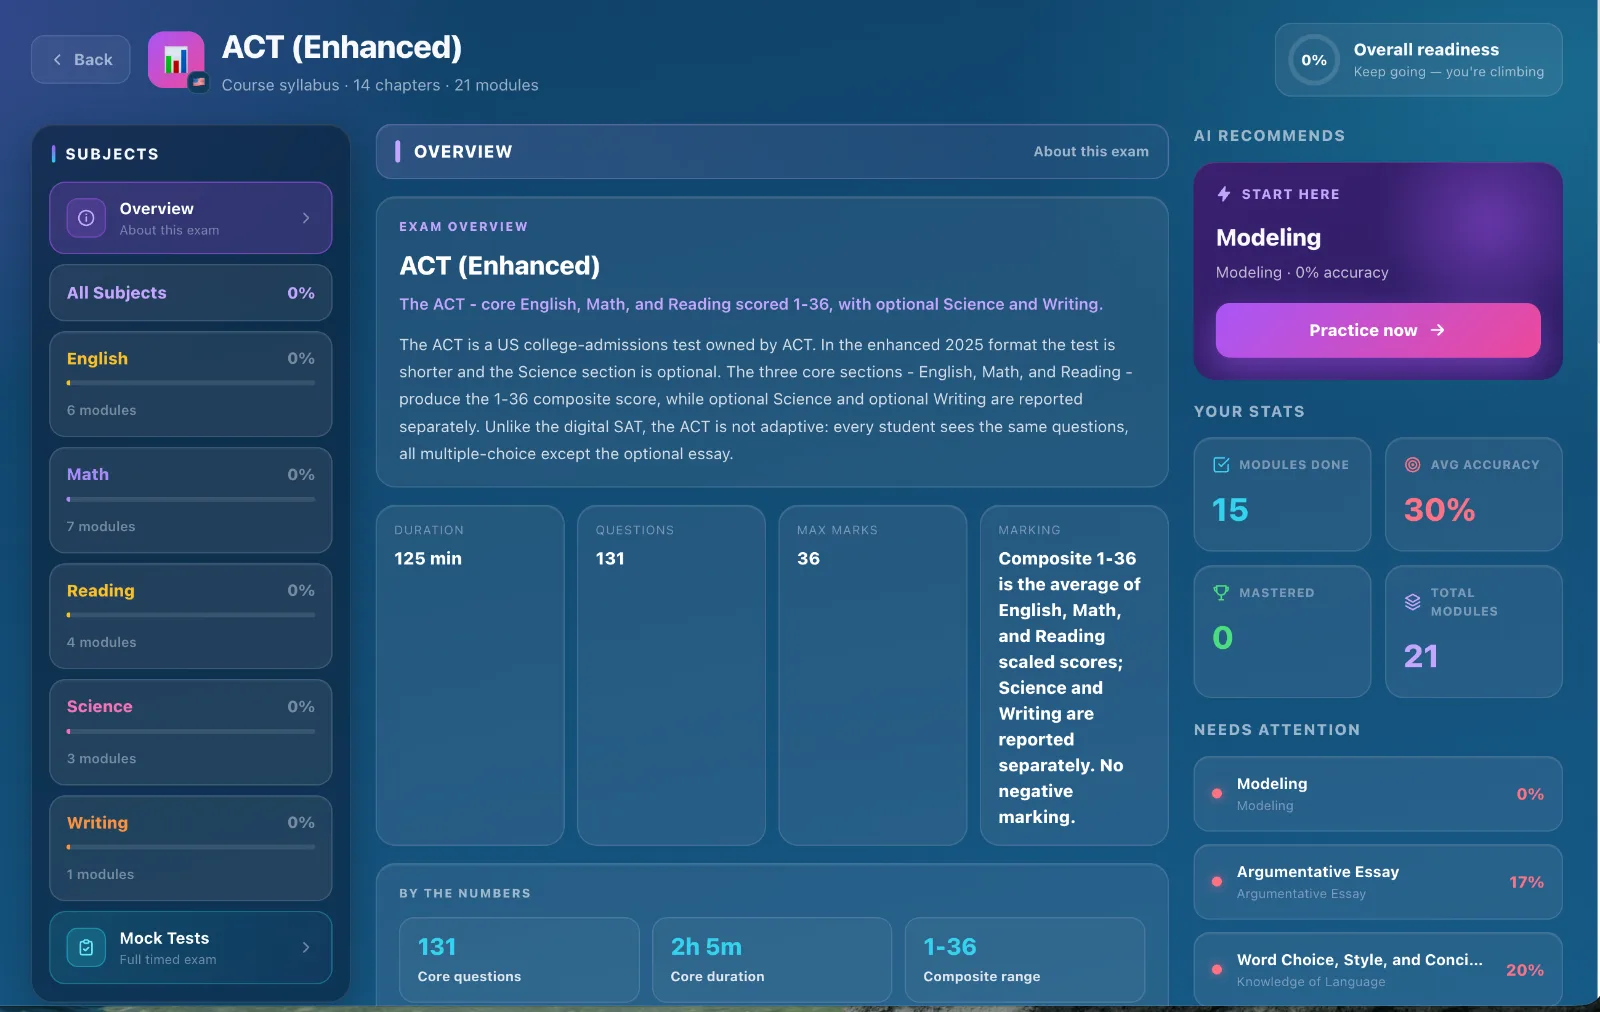Select All Subjects in the sidebar

tap(191, 293)
